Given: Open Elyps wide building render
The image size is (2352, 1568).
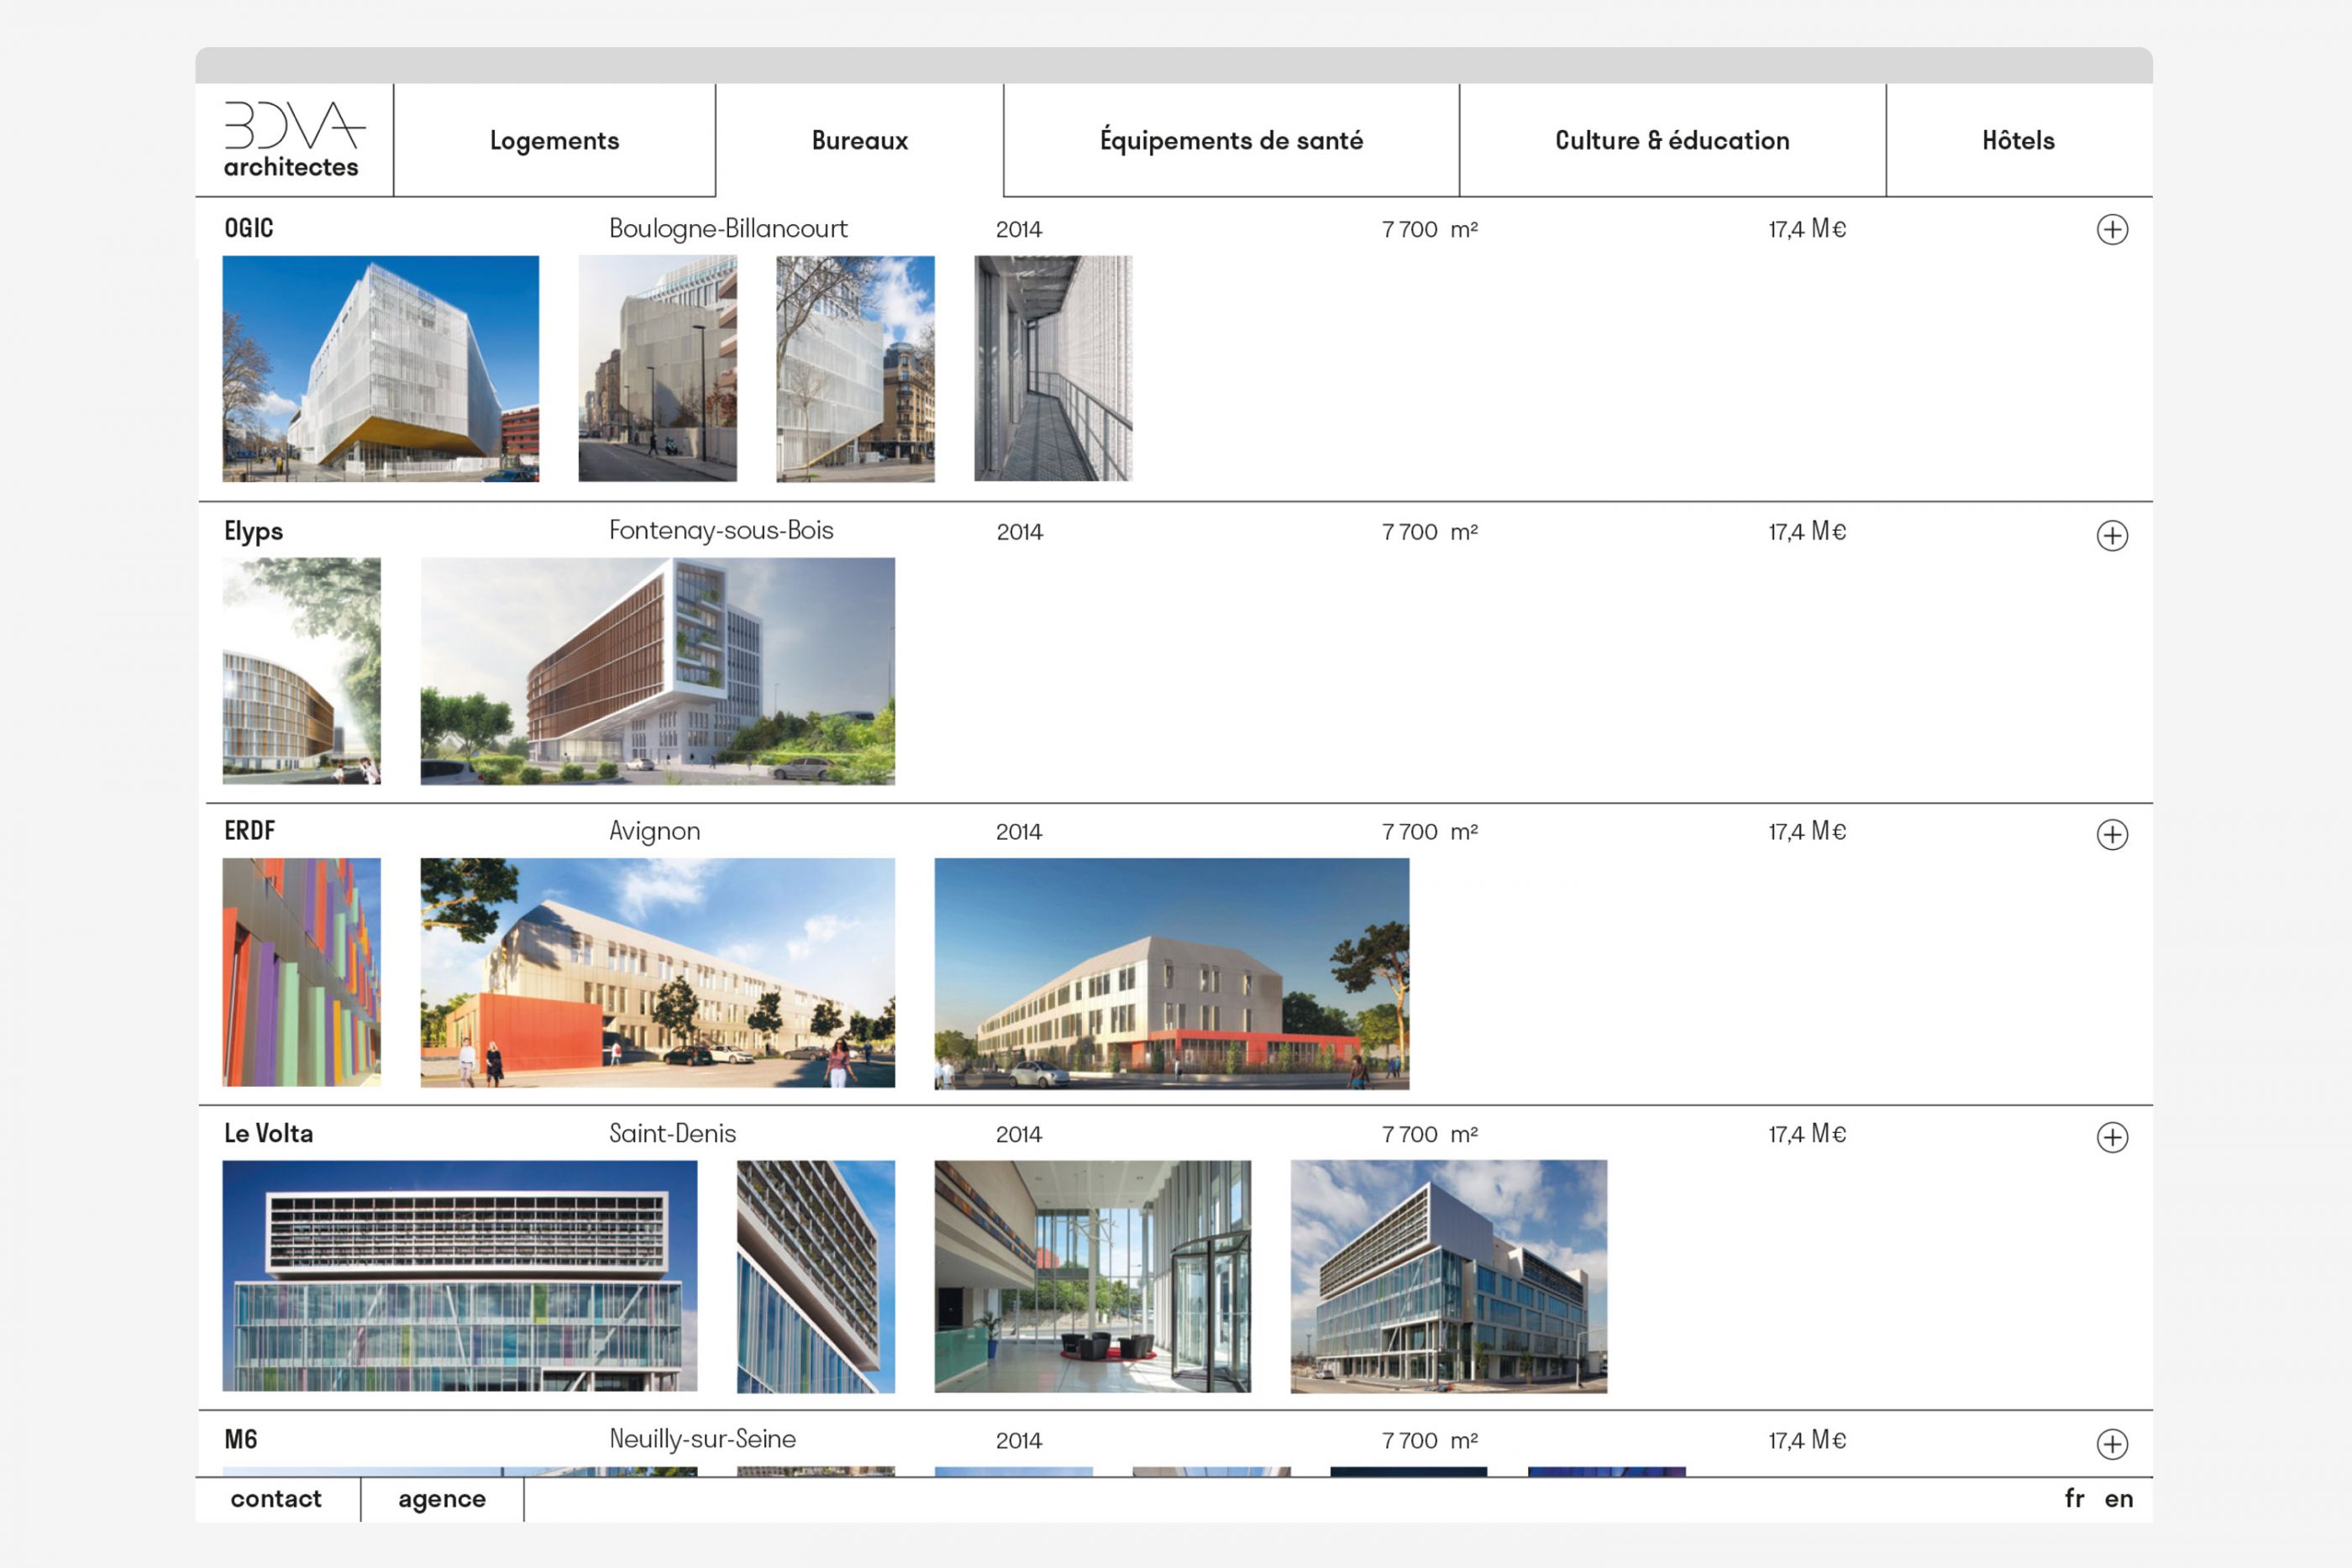Looking at the screenshot, I should coord(658,671).
